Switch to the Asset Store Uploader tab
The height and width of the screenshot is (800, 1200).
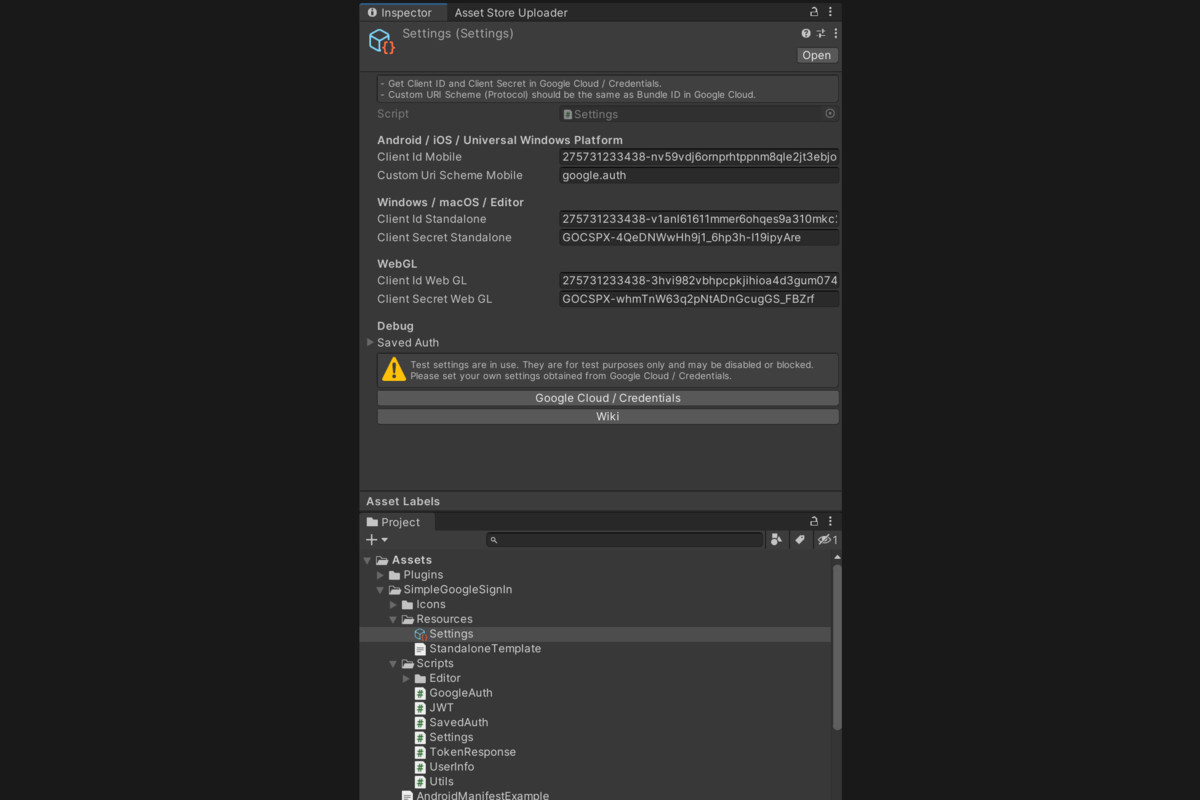[x=511, y=13]
